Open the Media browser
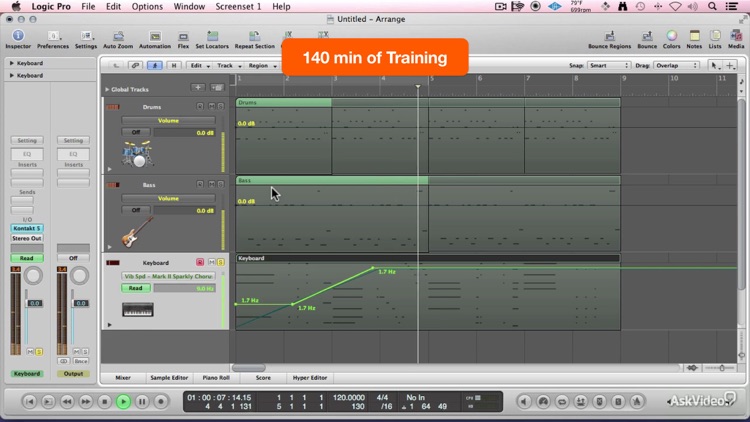750x422 pixels. click(x=736, y=39)
